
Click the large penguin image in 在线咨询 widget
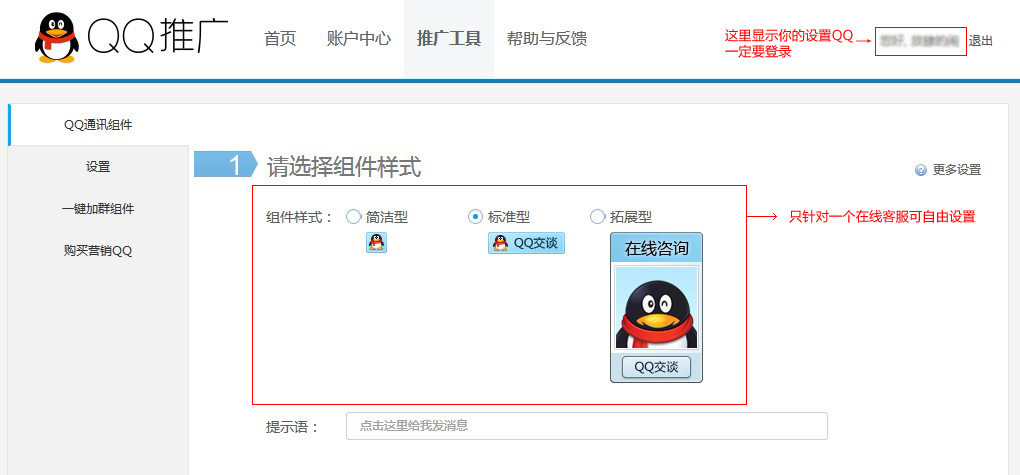click(656, 308)
